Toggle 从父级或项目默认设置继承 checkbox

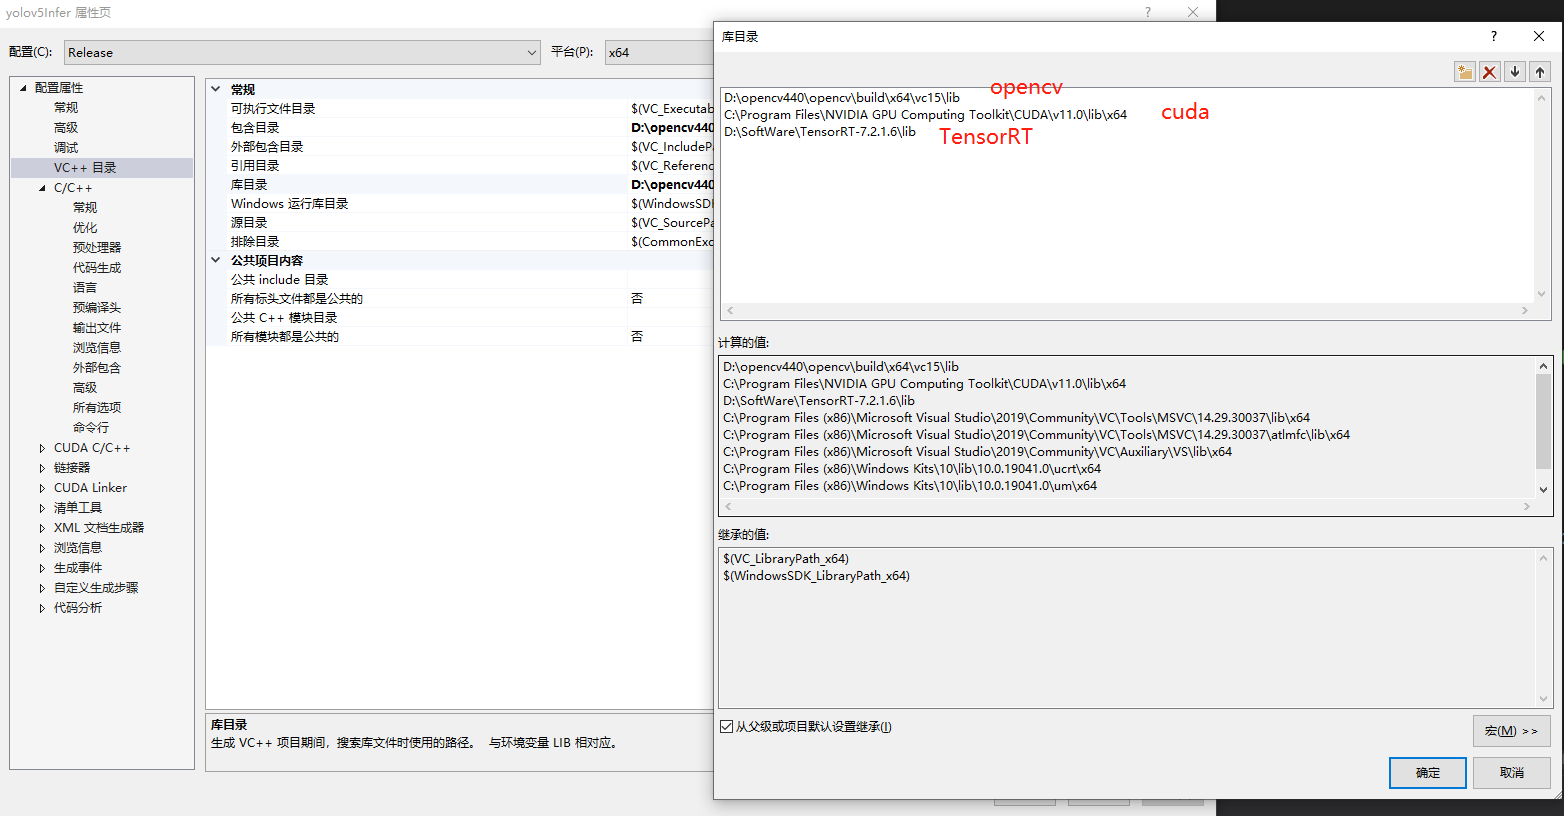click(726, 727)
